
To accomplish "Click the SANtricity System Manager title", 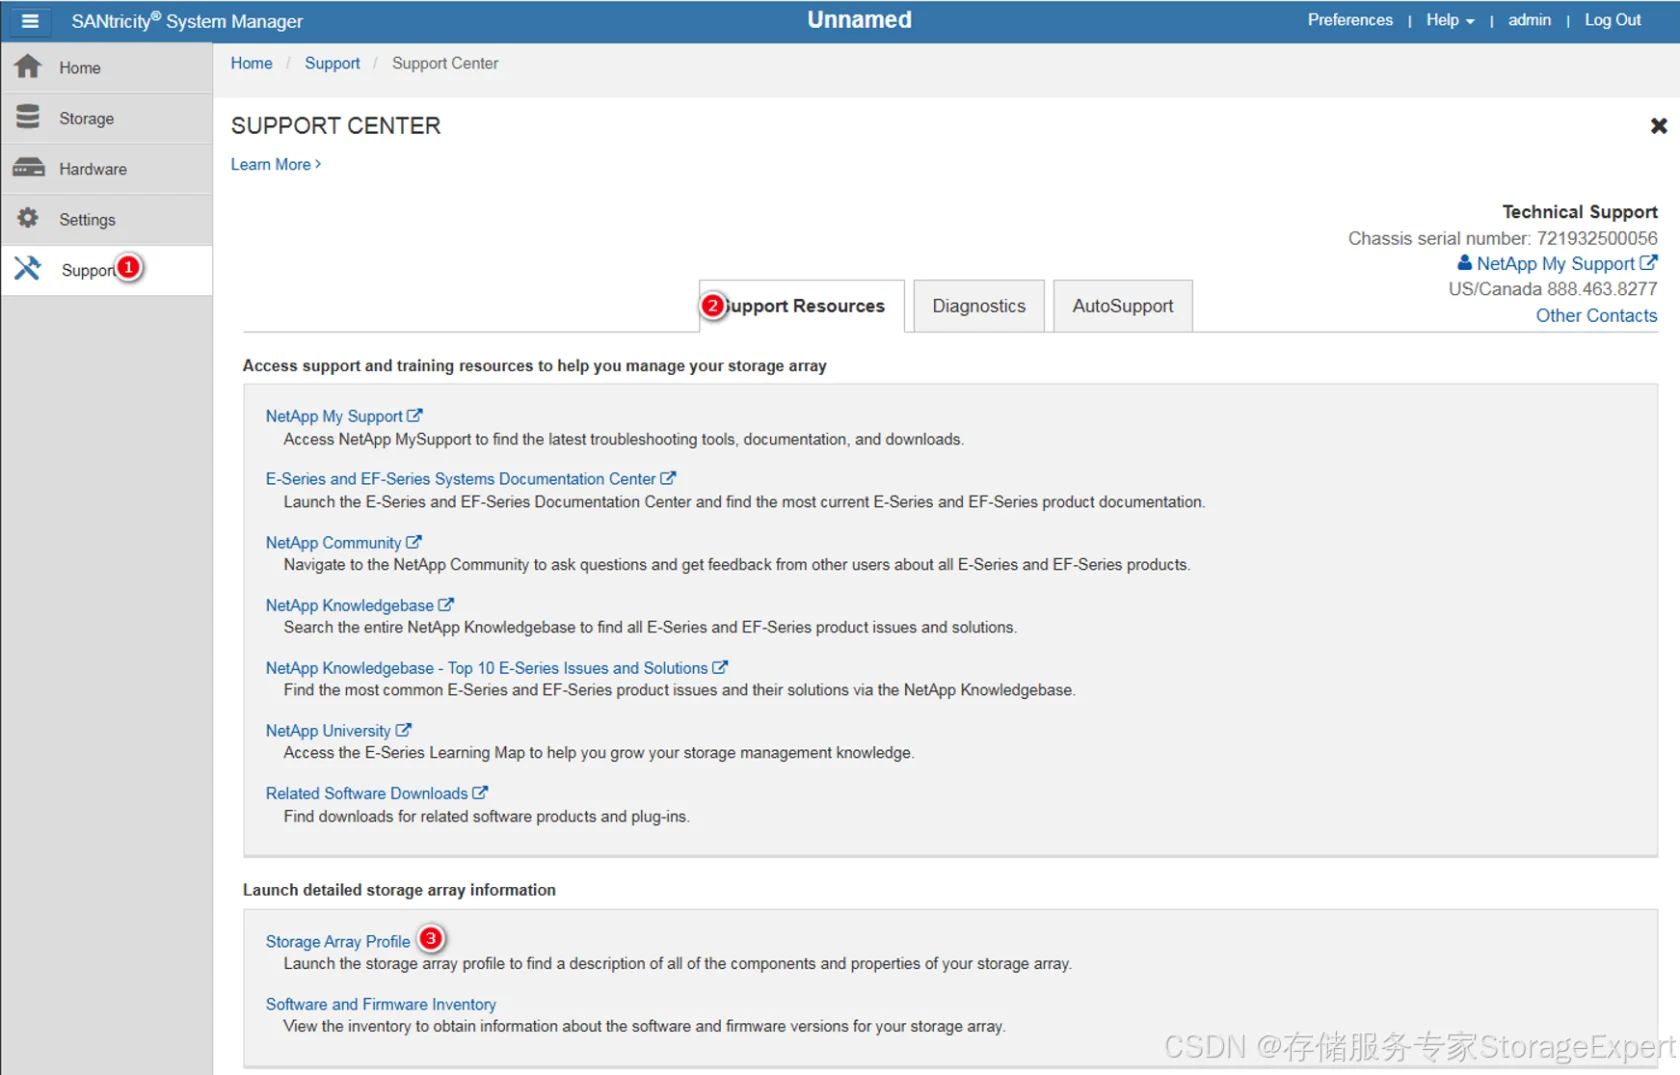I will coord(187,21).
